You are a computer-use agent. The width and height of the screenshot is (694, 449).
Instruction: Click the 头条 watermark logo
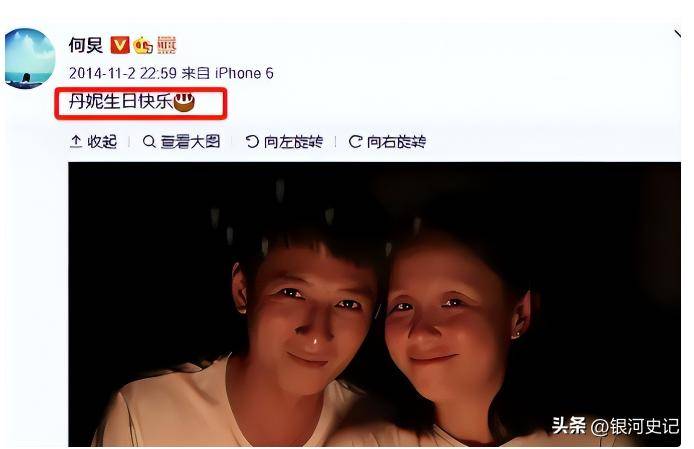pos(568,426)
